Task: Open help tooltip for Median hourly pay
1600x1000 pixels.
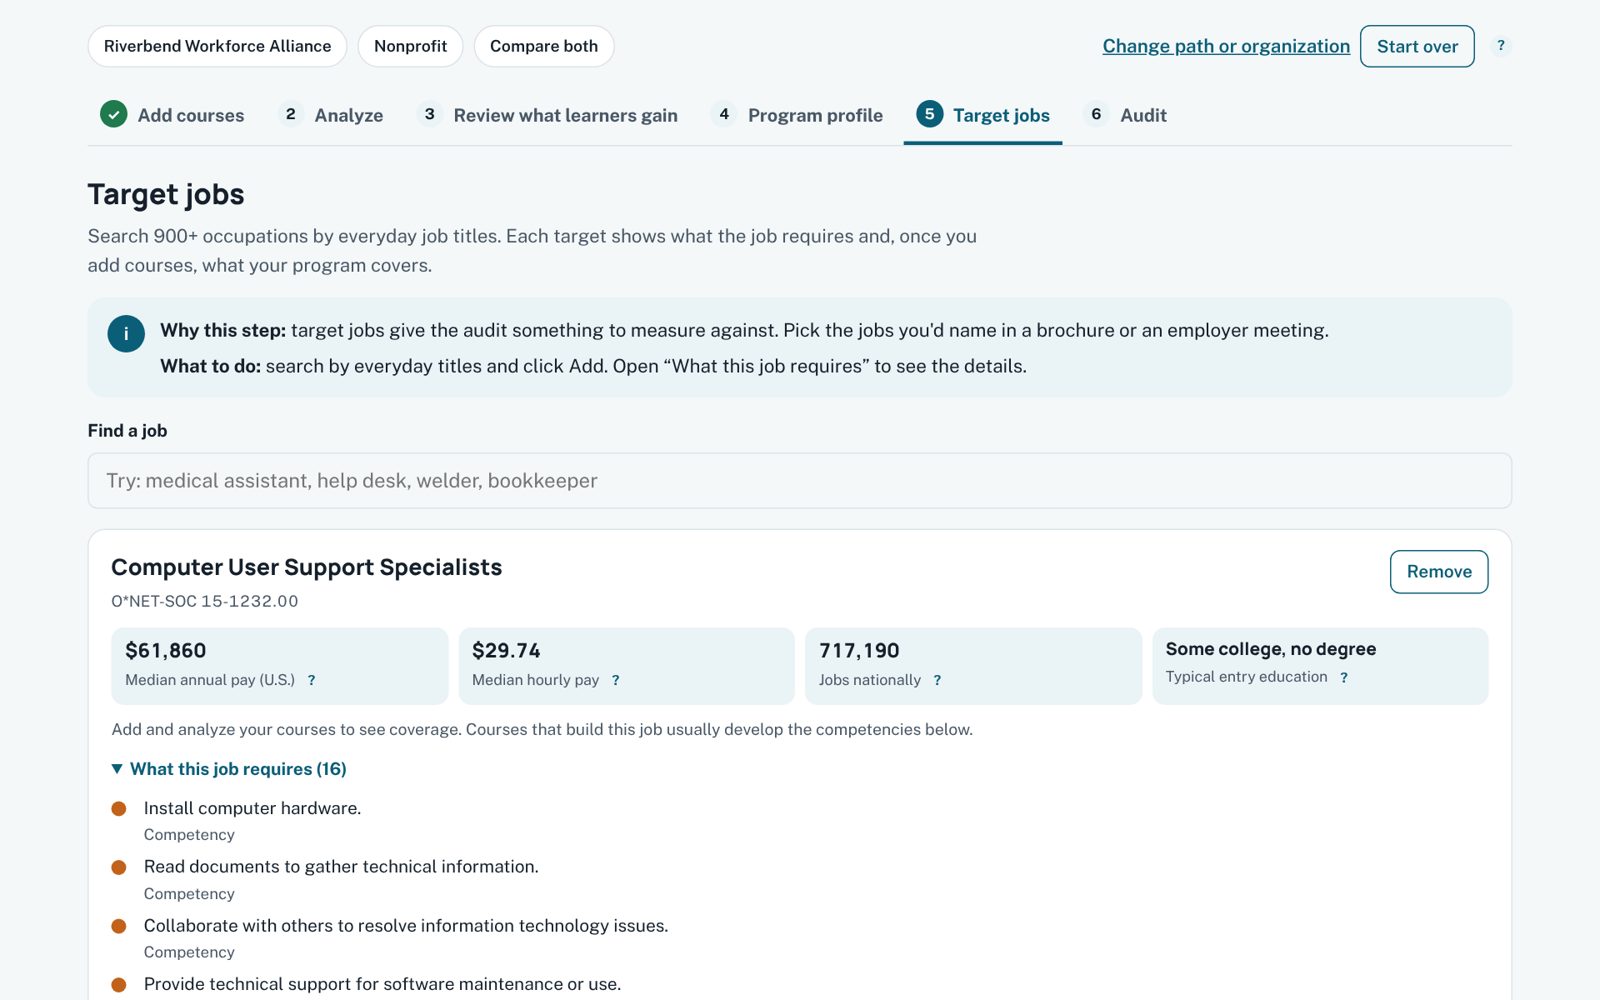Action: pyautogui.click(x=616, y=680)
